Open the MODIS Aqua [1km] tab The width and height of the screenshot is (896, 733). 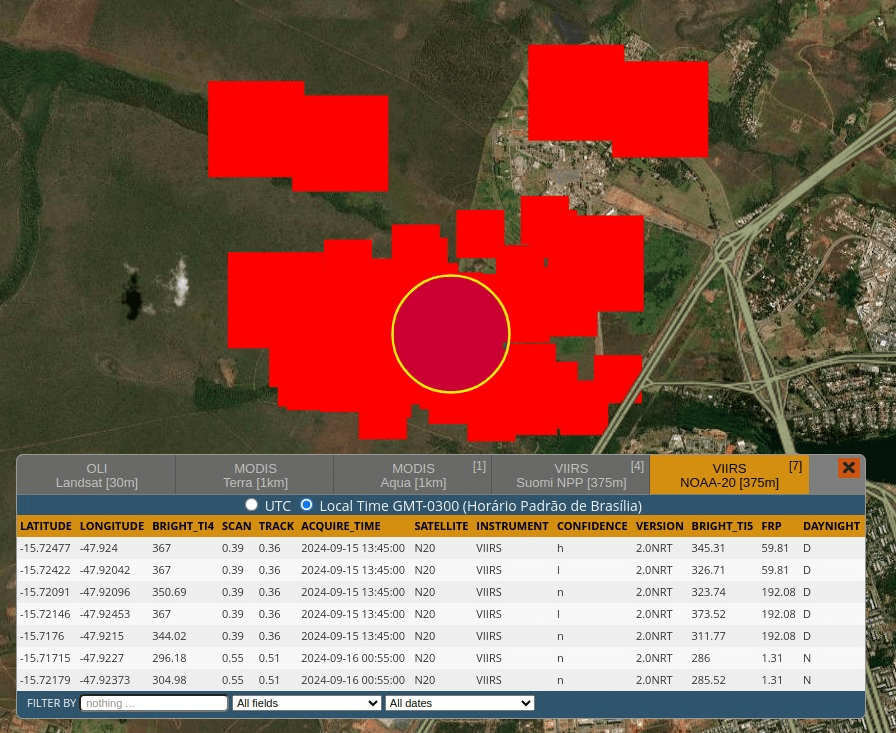(x=413, y=475)
